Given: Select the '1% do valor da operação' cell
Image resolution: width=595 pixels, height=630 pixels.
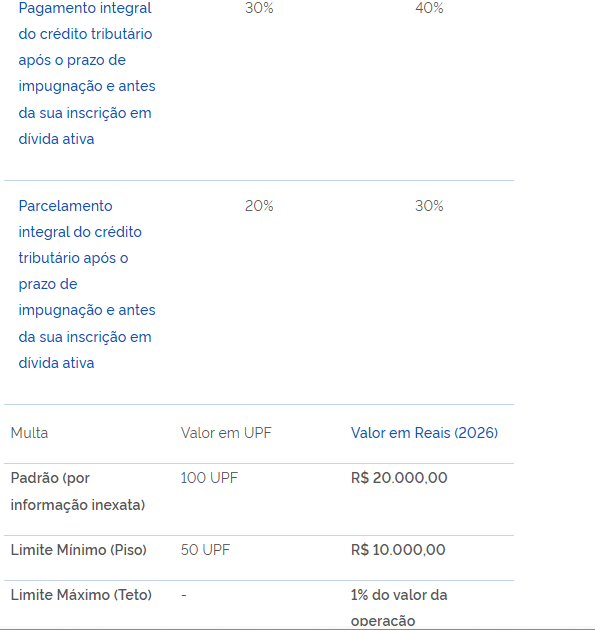Looking at the screenshot, I should (x=399, y=608).
